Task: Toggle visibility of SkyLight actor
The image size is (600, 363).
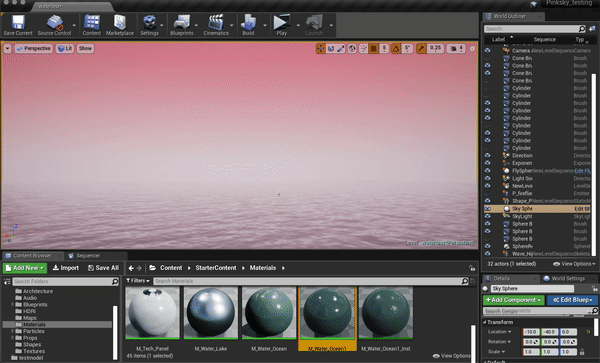Action: (488, 216)
